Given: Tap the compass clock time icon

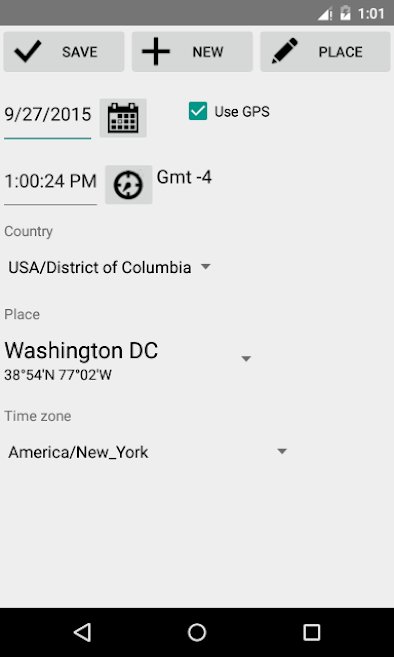Looking at the screenshot, I should 128,185.
